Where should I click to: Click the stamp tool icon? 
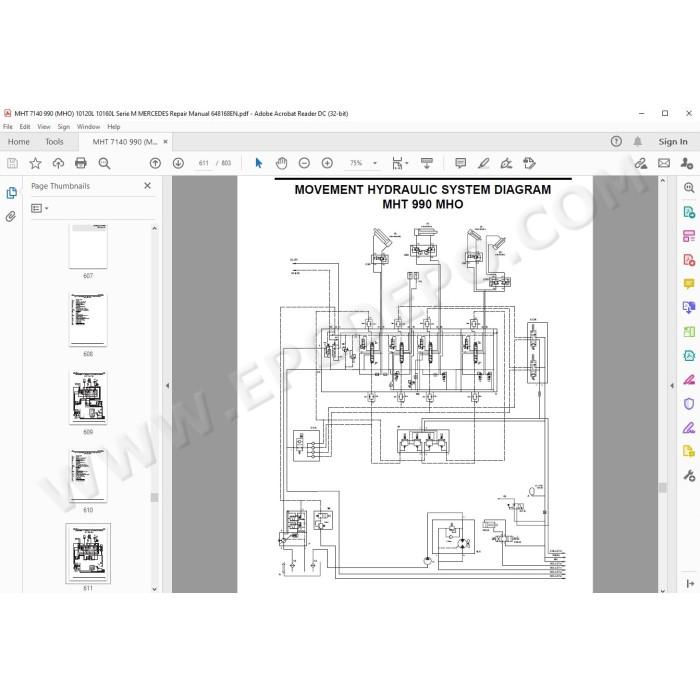(x=529, y=163)
